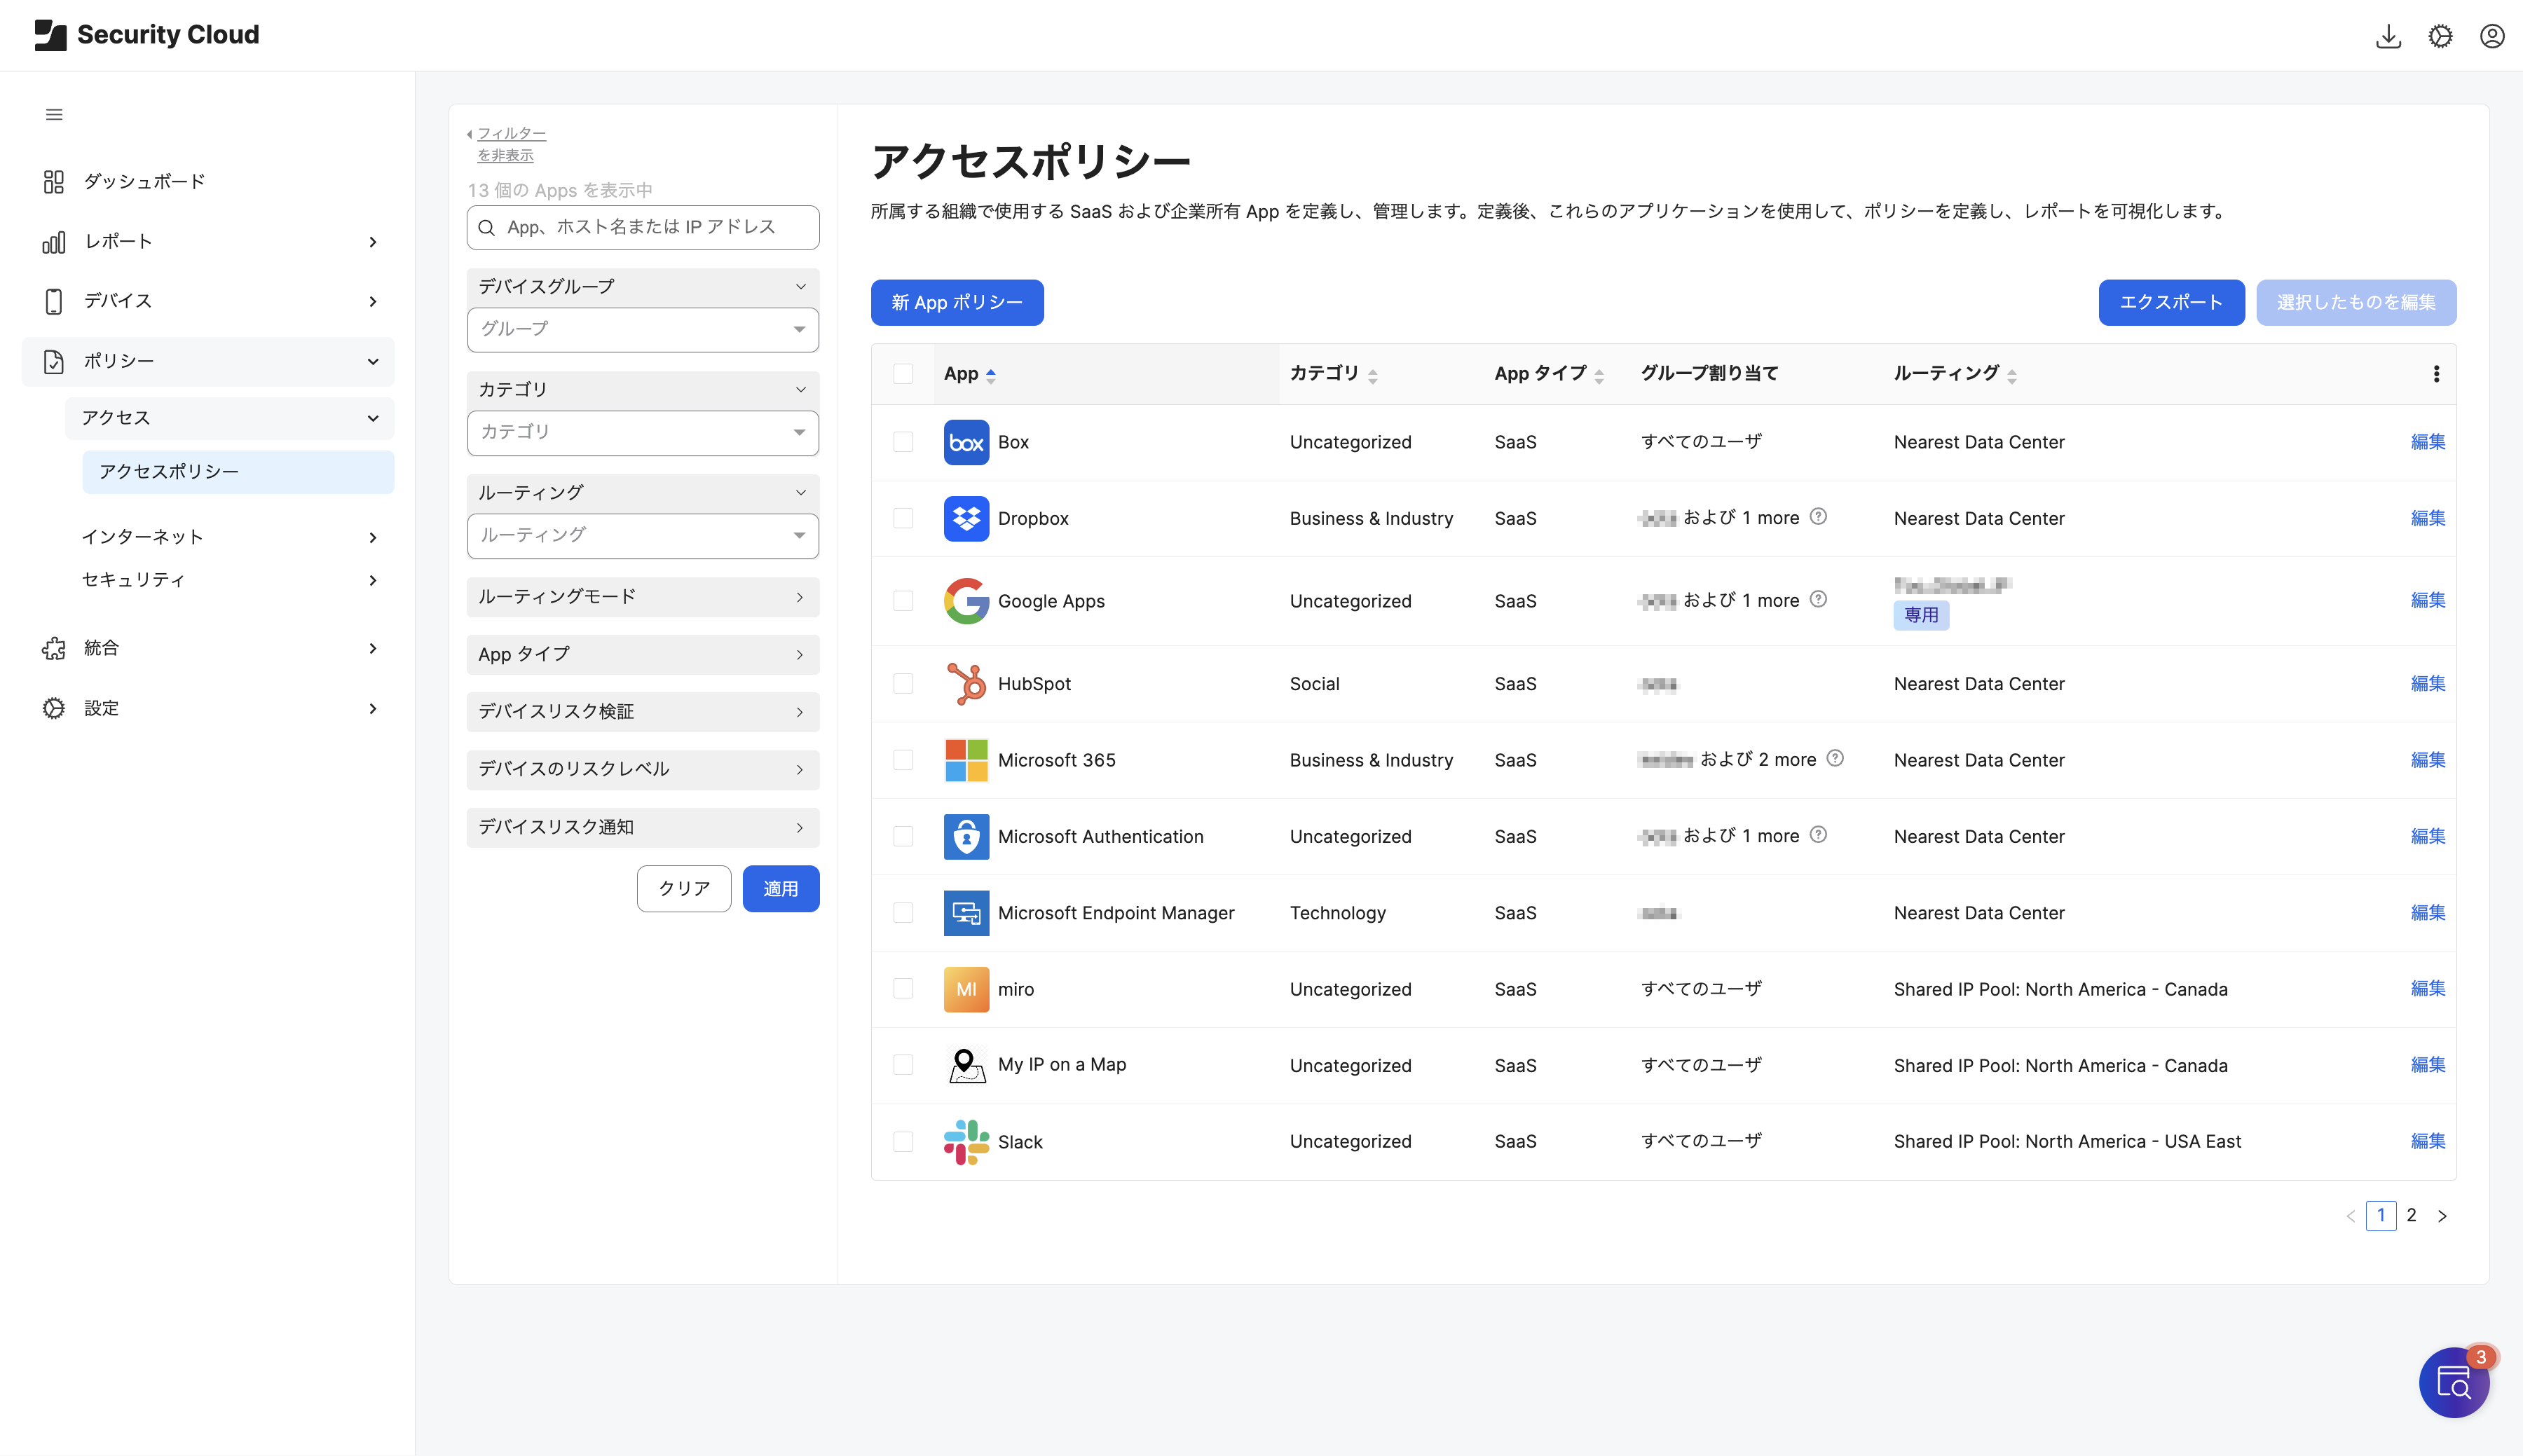The height and width of the screenshot is (1456, 2523).
Task: Click the download icon in top bar
Action: coord(2388,36)
